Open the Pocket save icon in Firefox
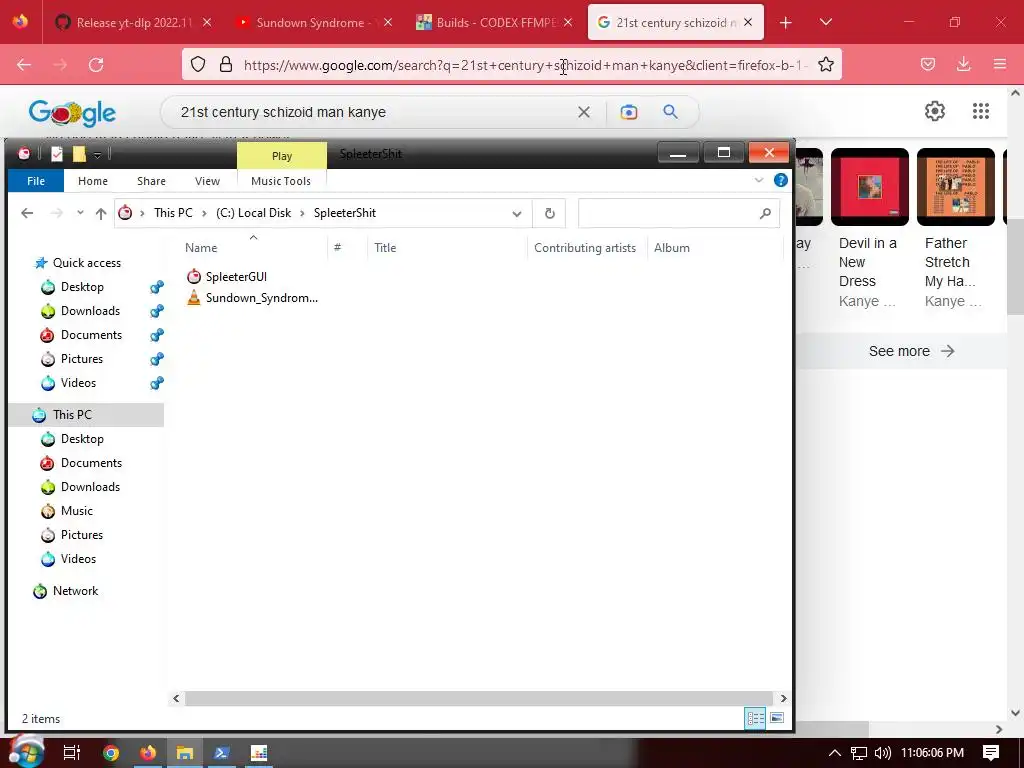Screen dimensions: 1024x768 point(927,64)
